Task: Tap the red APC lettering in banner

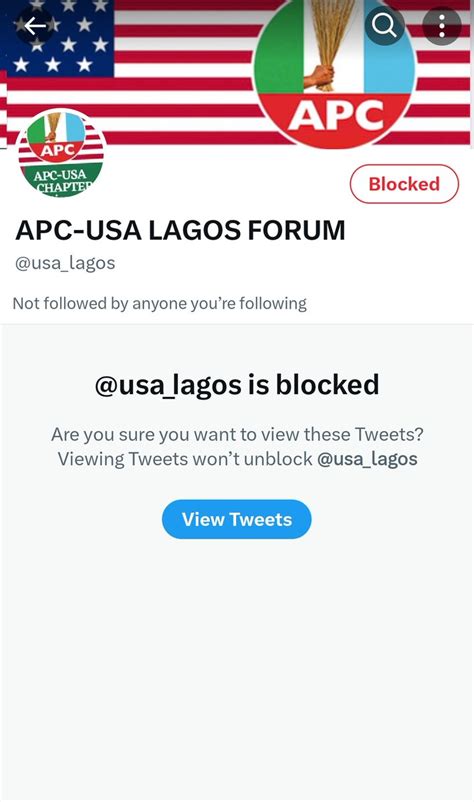Action: [x=336, y=115]
